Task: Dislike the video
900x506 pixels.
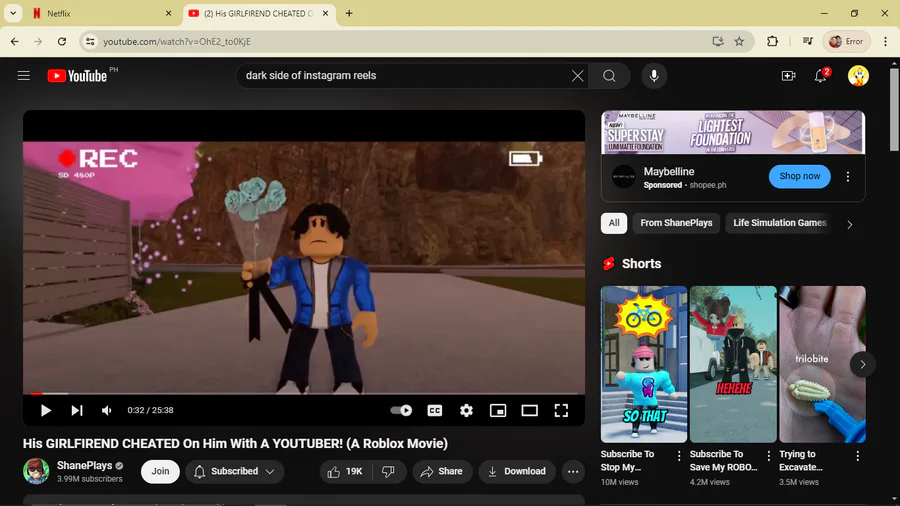Action: coord(389,472)
